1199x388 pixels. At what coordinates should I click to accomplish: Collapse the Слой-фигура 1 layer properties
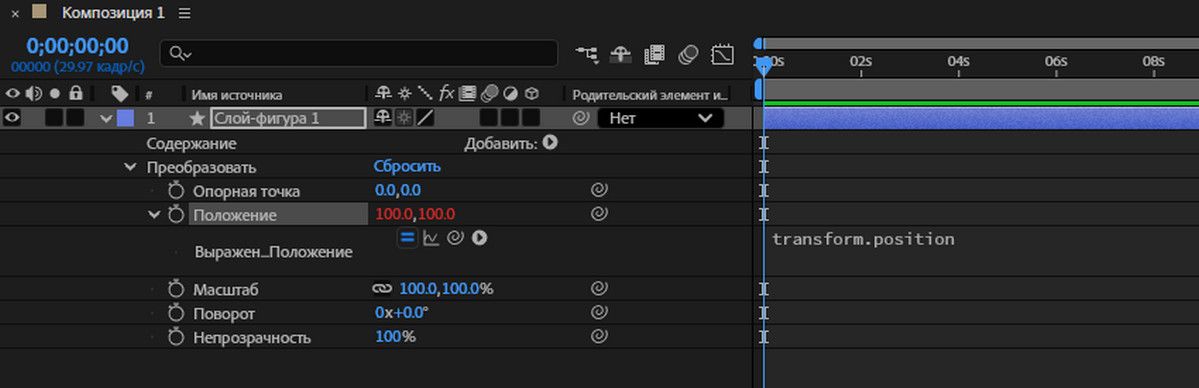pyautogui.click(x=106, y=119)
